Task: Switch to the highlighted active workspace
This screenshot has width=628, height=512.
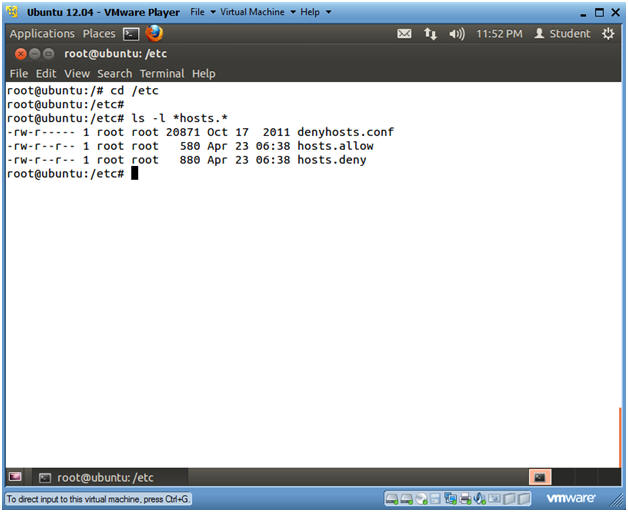Action: 540,477
